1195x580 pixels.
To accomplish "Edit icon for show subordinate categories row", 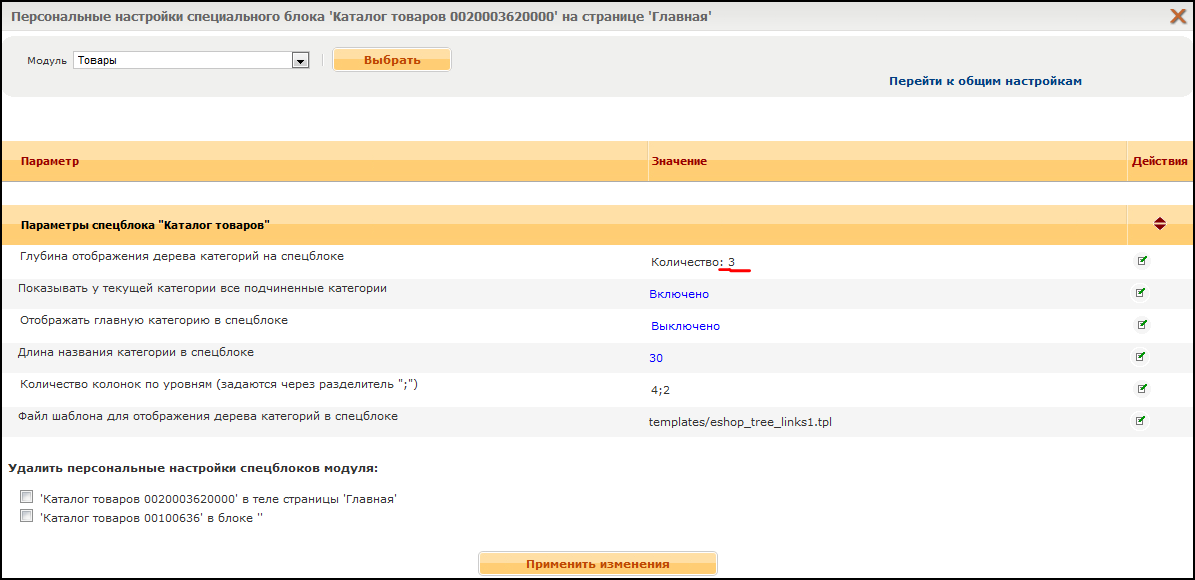I will click(1141, 293).
